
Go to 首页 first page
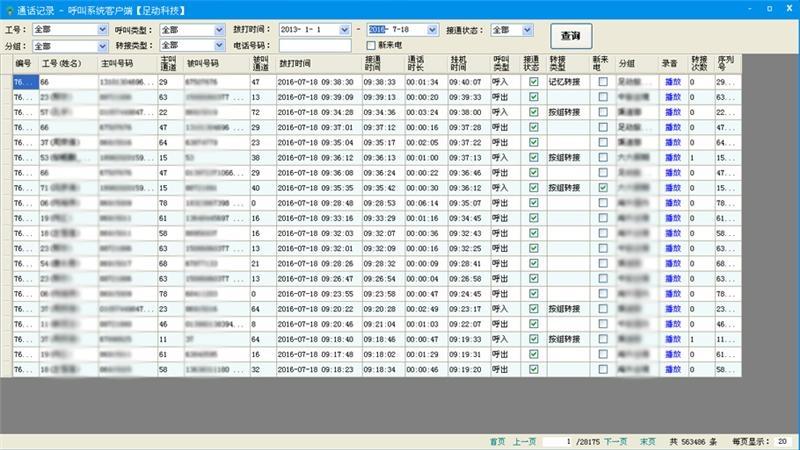pos(497,441)
